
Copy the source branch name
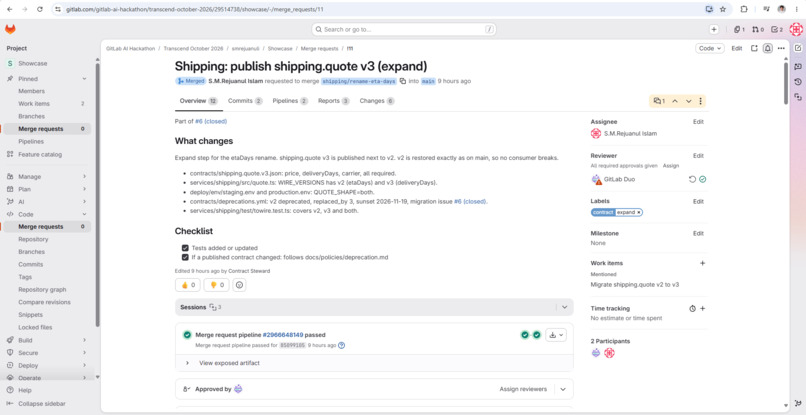(x=402, y=81)
